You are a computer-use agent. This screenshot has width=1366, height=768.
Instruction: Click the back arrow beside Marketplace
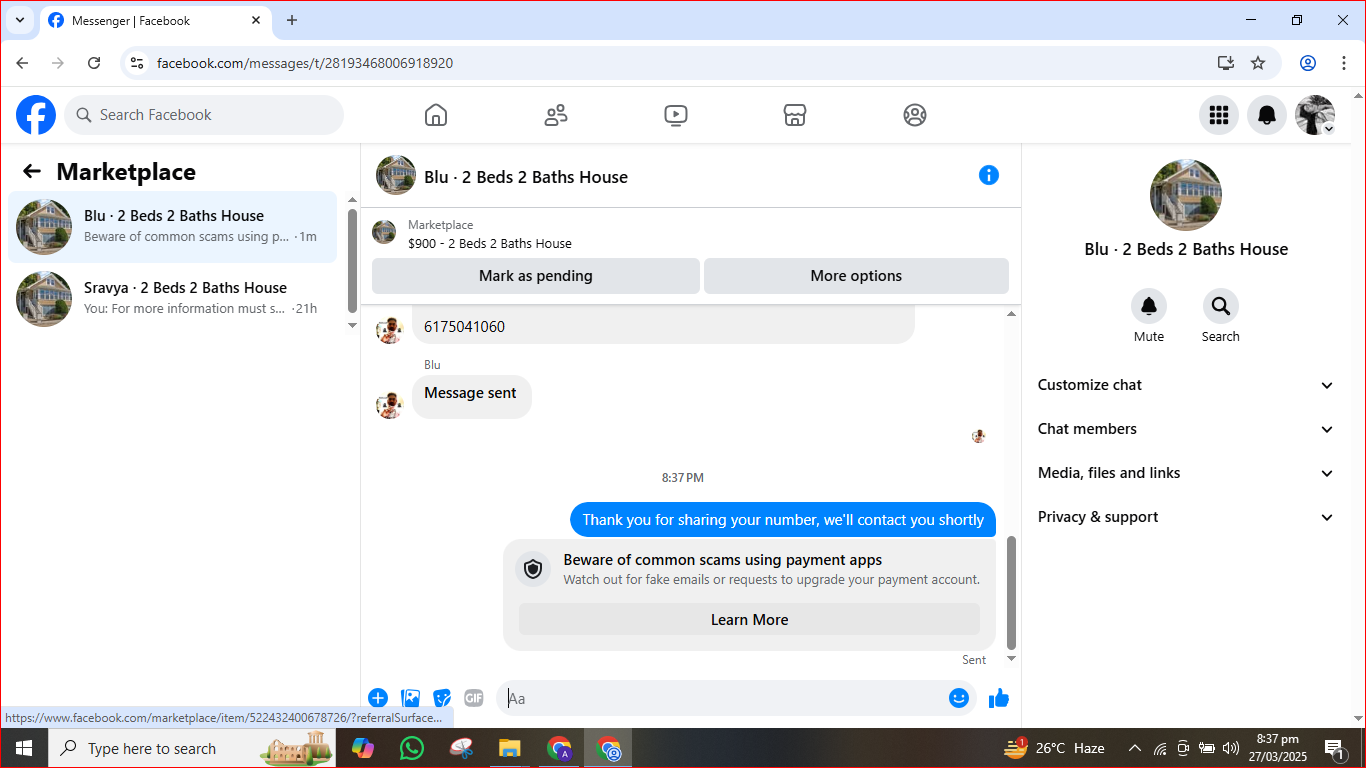pos(32,172)
